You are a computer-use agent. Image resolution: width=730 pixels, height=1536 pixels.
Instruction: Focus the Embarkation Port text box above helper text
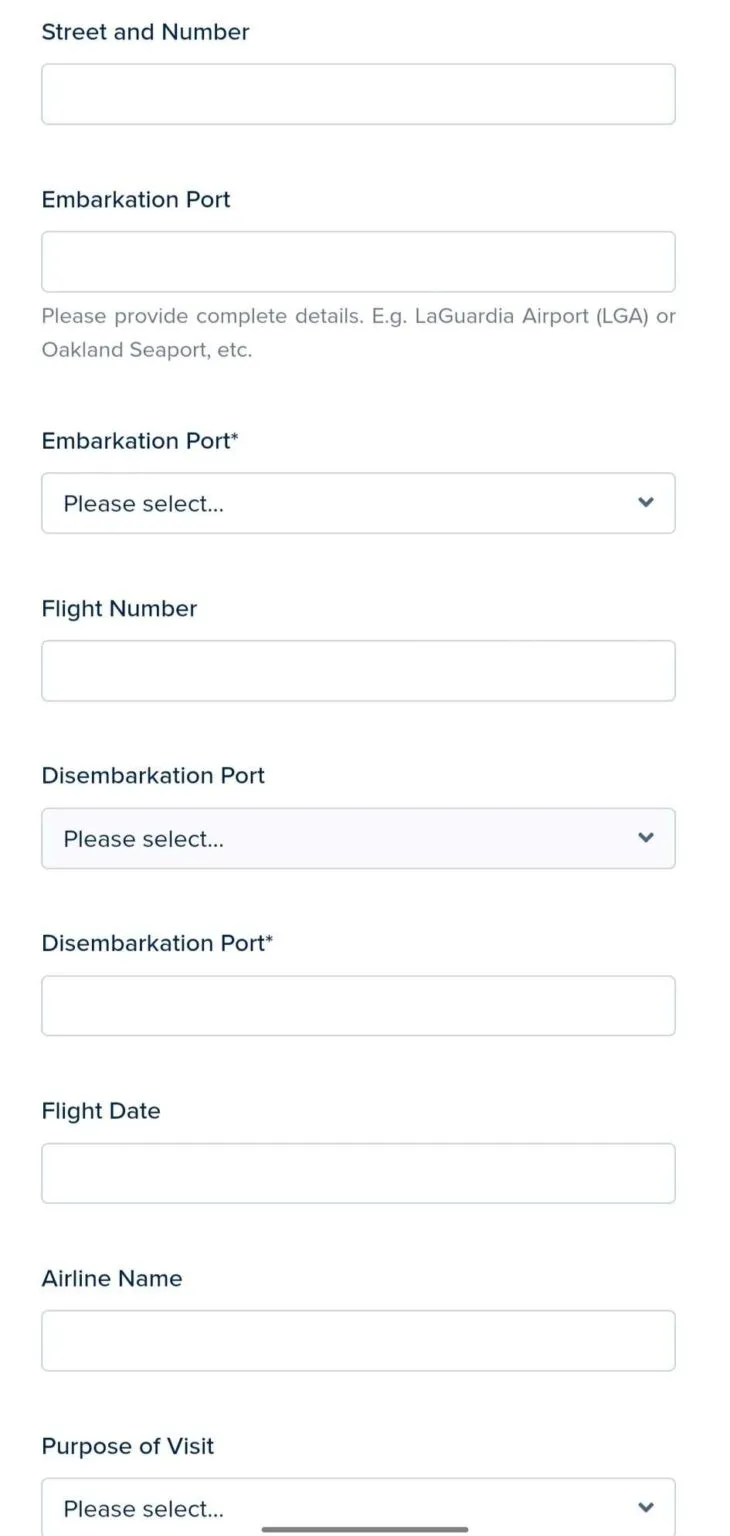[358, 262]
